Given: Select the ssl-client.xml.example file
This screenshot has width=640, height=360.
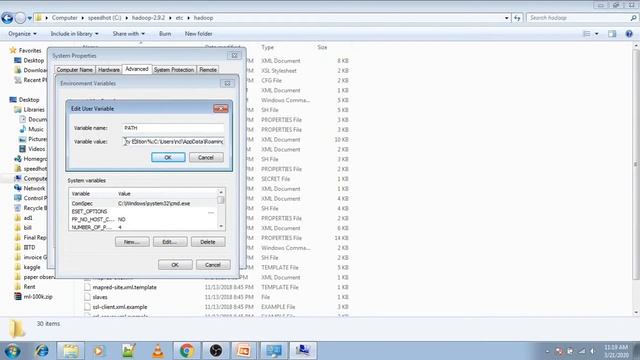Looking at the screenshot, I should pyautogui.click(x=120, y=307).
